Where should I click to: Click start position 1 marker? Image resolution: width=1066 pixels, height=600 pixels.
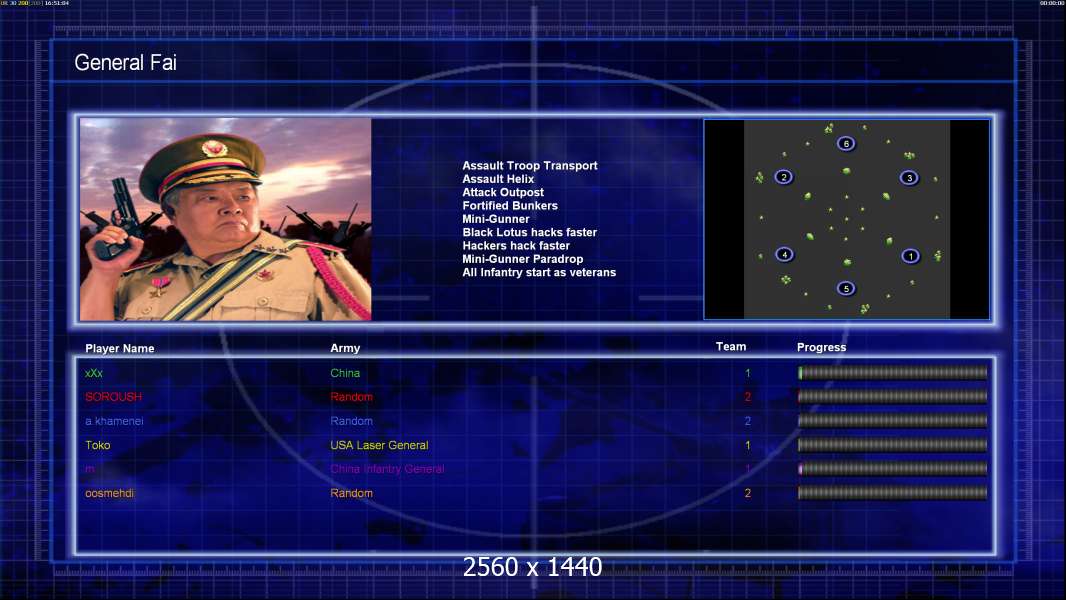coord(910,256)
